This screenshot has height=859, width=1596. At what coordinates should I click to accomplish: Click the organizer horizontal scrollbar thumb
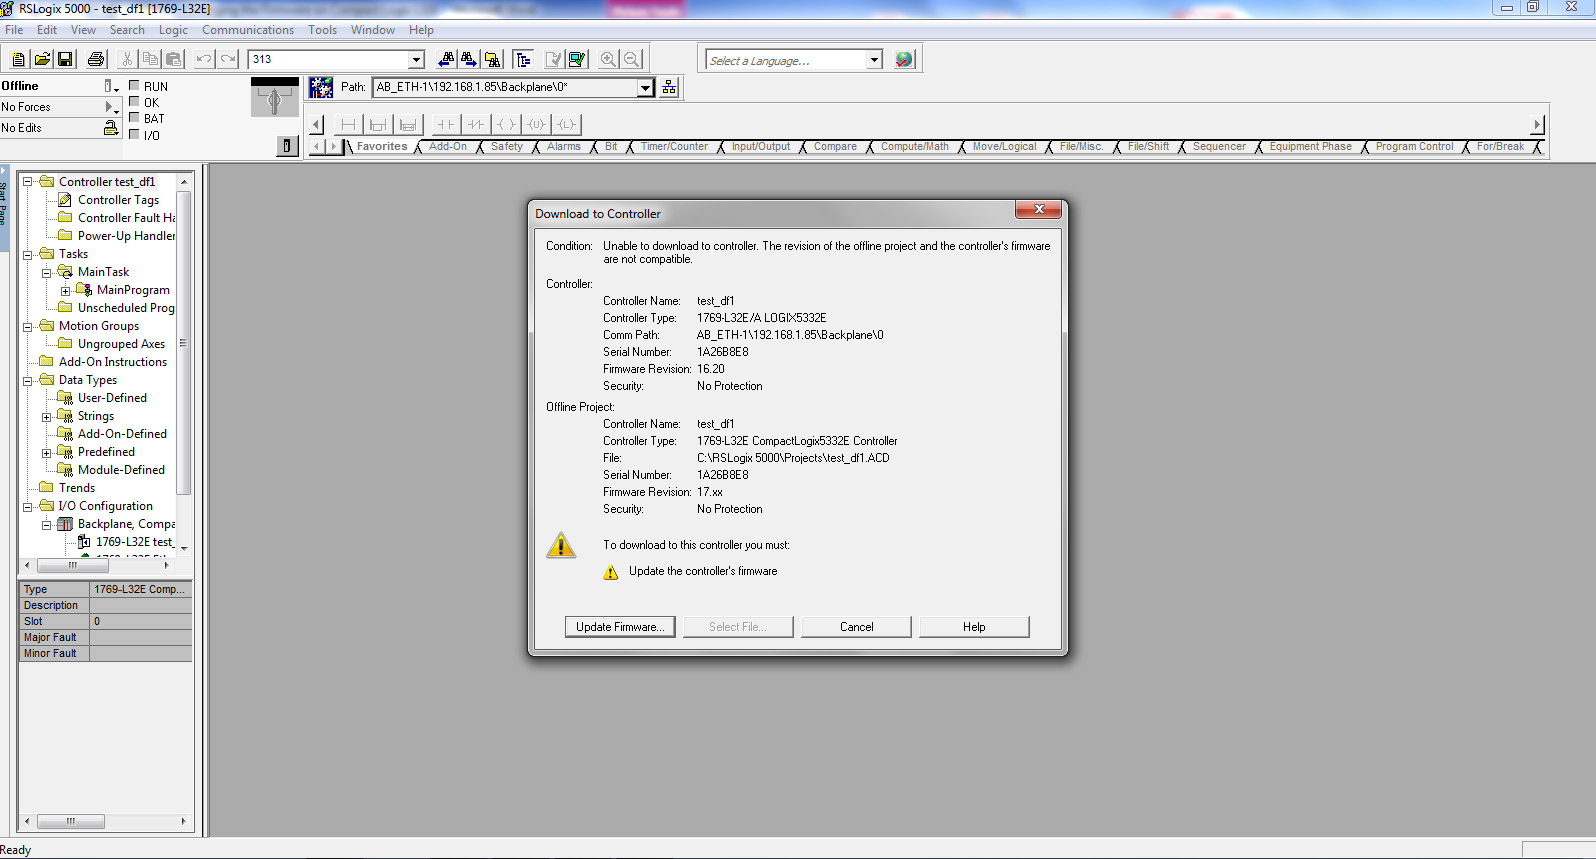72,565
